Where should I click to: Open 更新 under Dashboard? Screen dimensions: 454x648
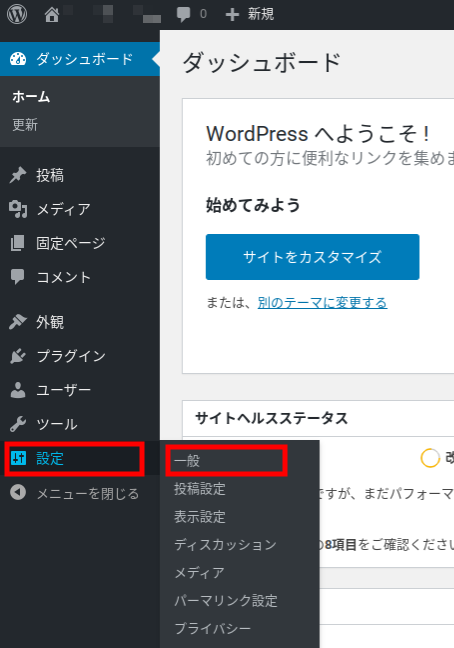pyautogui.click(x=25, y=124)
